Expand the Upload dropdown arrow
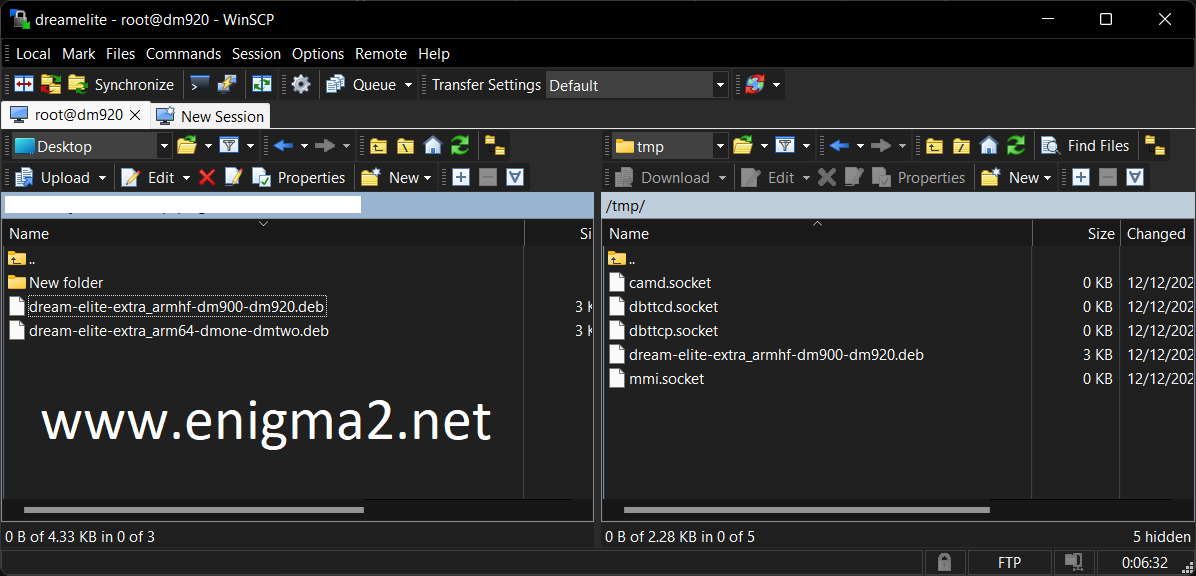This screenshot has height=576, width=1196. (103, 178)
